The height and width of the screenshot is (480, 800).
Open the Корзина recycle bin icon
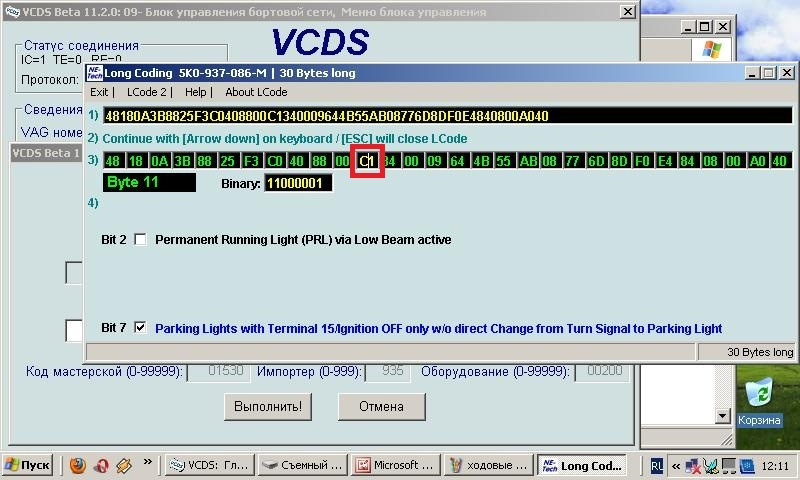759,402
